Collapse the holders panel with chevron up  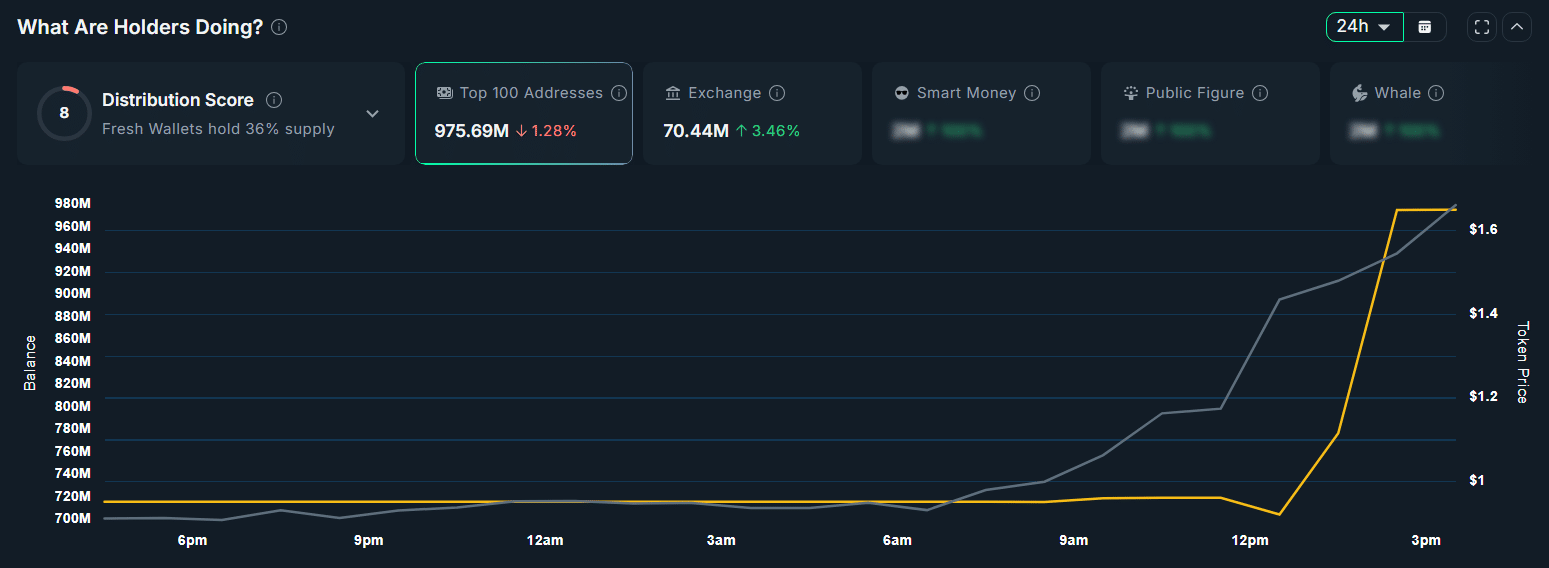pos(1517,27)
